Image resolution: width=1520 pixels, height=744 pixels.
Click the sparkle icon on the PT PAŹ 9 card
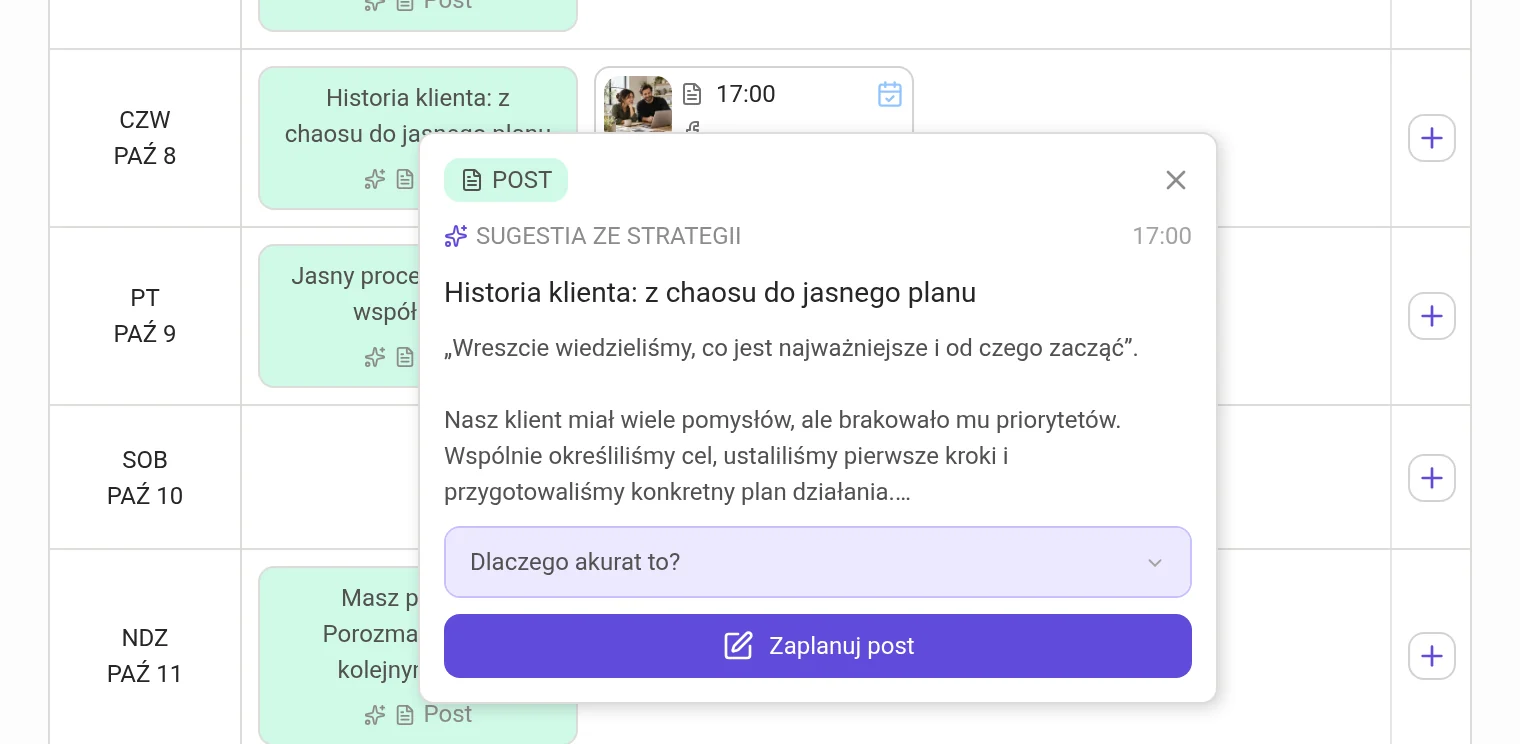click(x=375, y=357)
